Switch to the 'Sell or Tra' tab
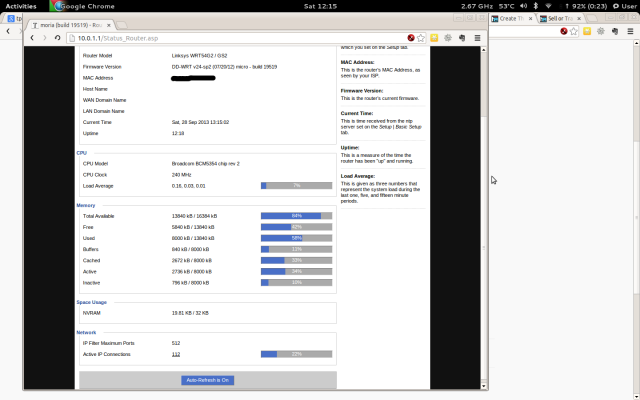This screenshot has height=400, width=640. click(x=559, y=18)
